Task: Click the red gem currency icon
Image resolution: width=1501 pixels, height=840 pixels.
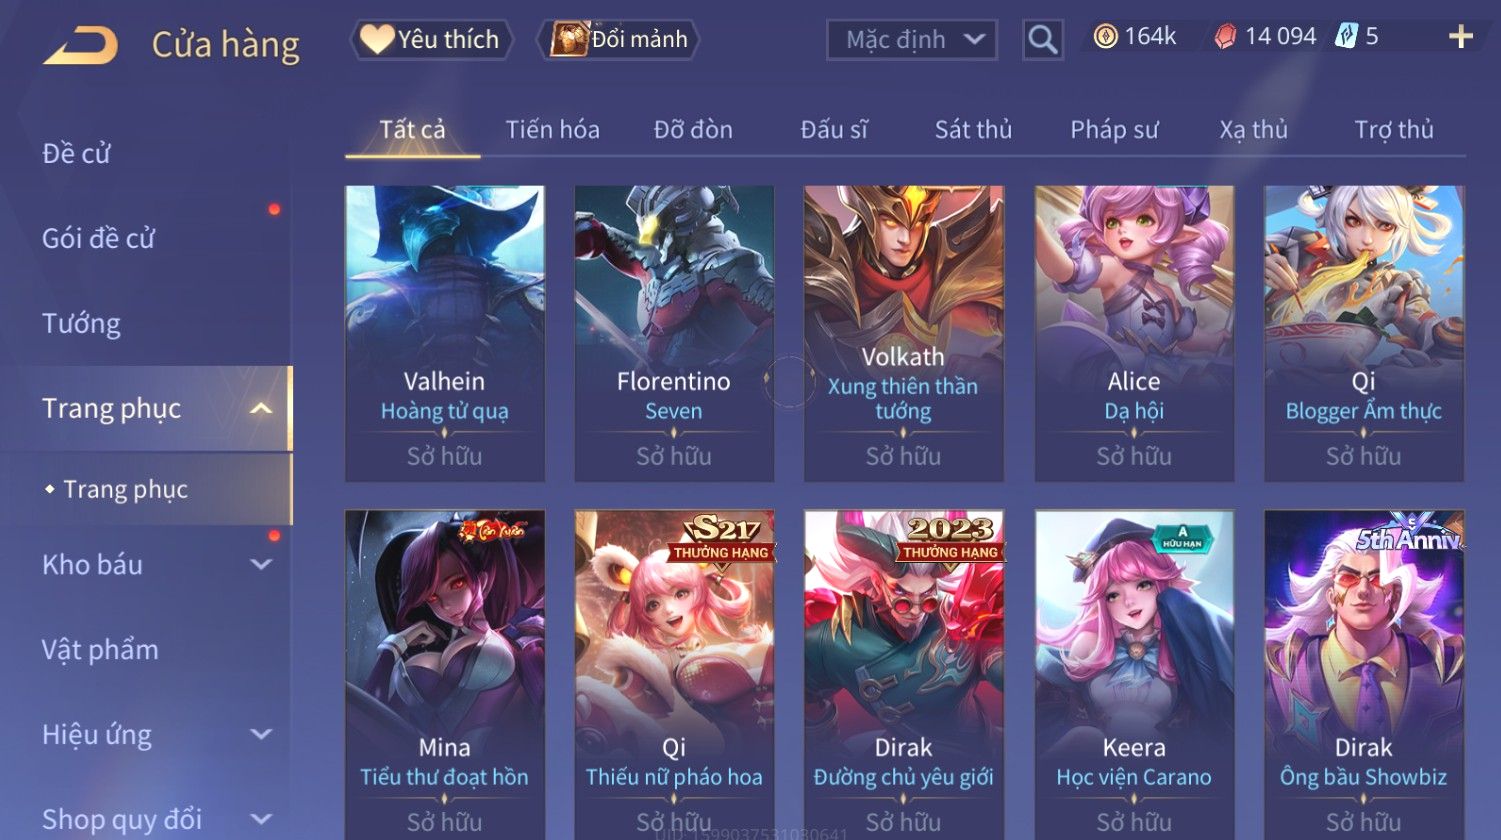Action: 1225,37
